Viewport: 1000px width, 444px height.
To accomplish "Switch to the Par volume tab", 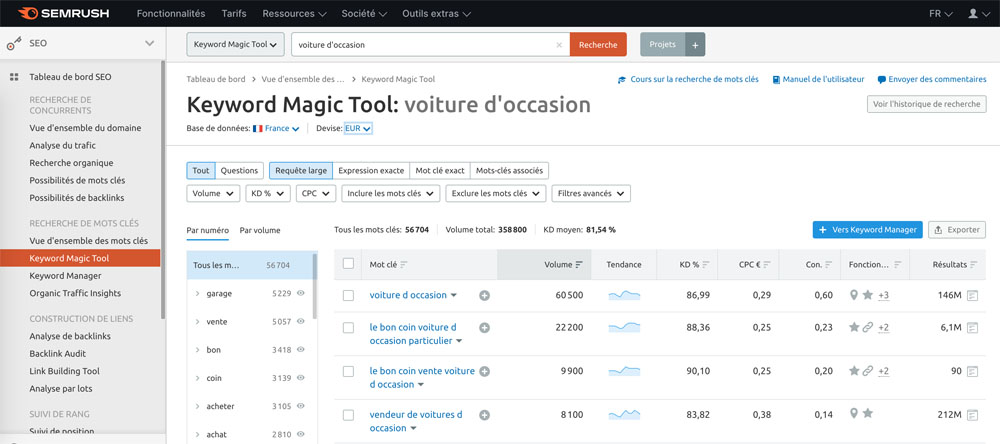I will 260,230.
